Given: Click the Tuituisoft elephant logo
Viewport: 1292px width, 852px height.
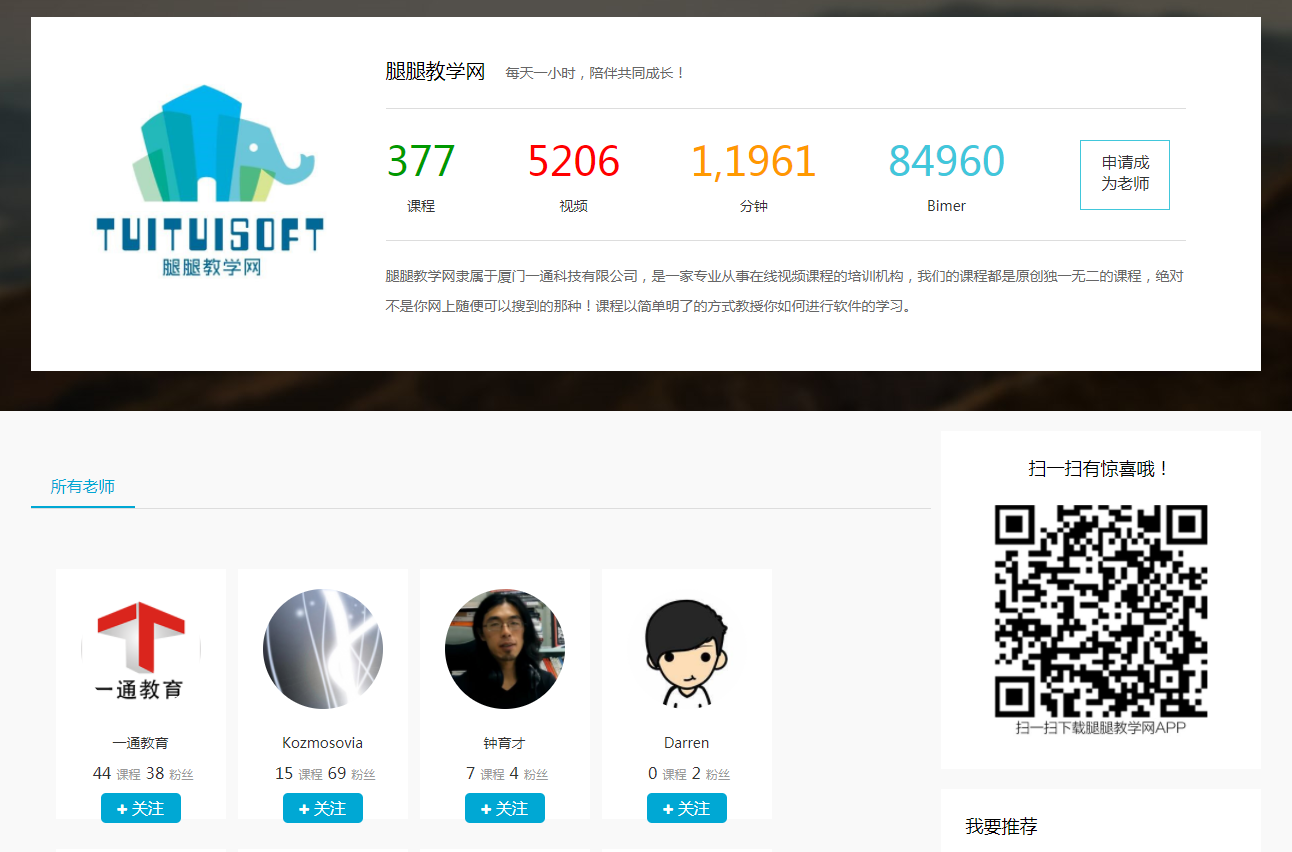Looking at the screenshot, I should pos(210,181).
